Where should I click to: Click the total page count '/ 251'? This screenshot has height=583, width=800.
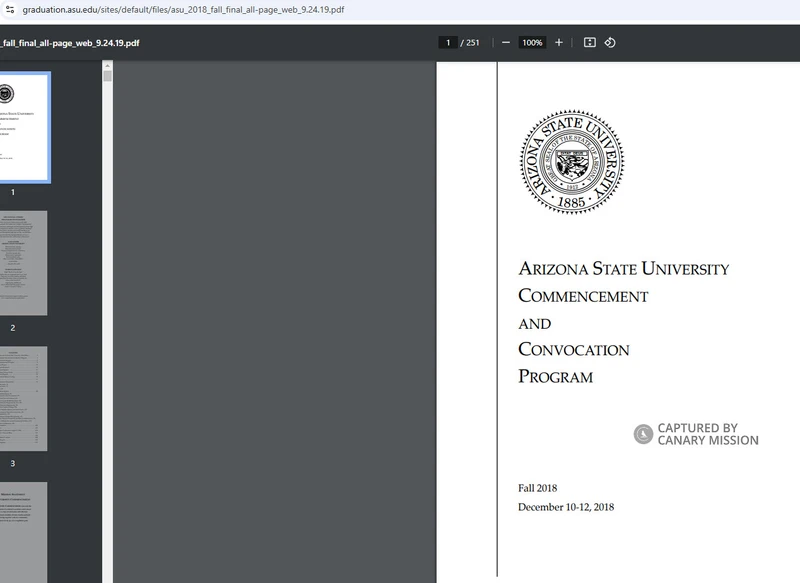pos(470,43)
